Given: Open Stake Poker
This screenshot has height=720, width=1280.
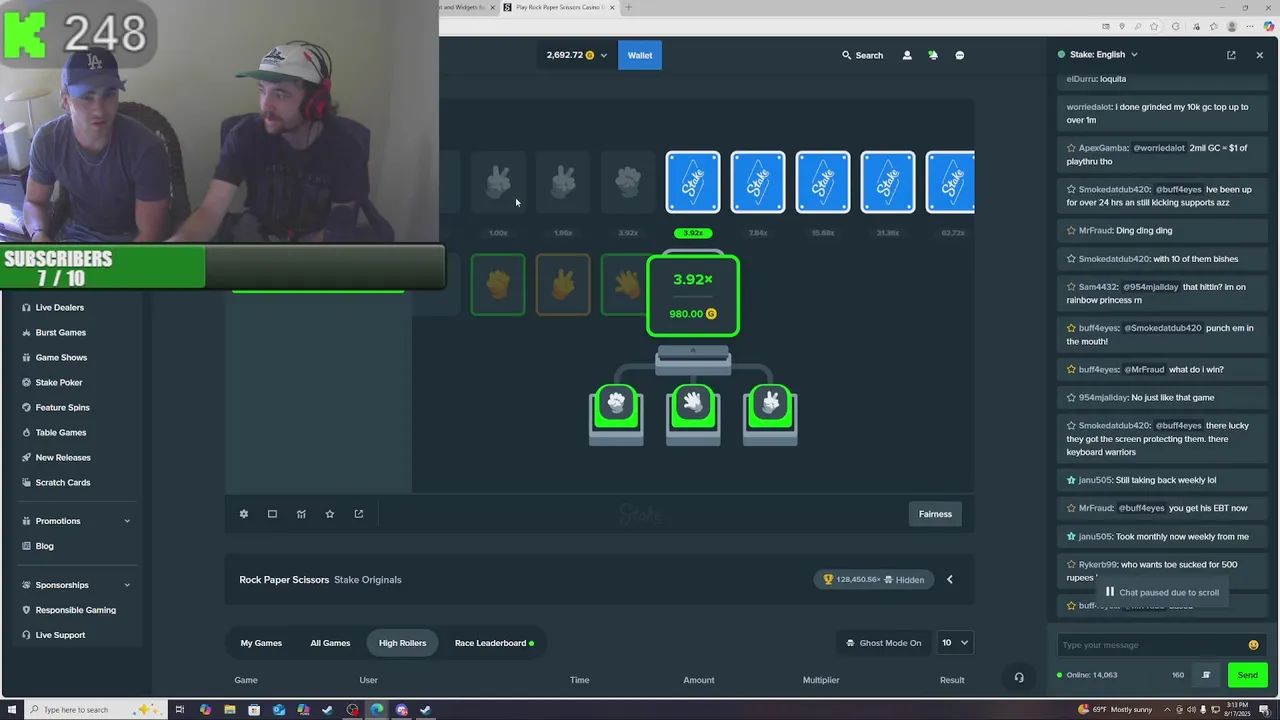Looking at the screenshot, I should [x=59, y=382].
